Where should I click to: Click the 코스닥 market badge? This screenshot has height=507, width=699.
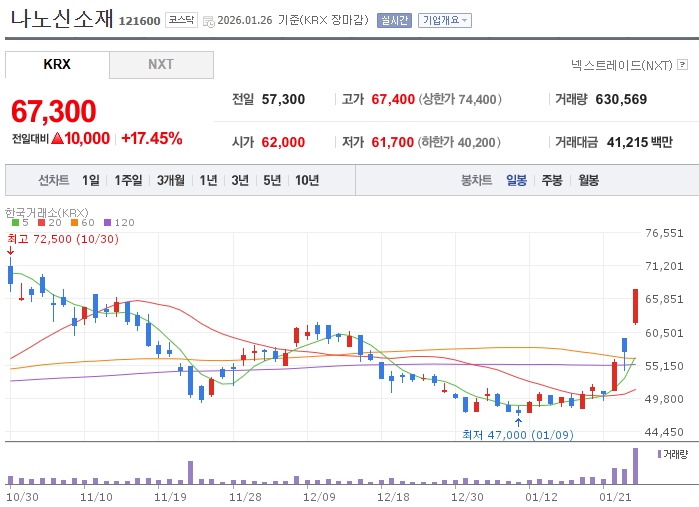181,20
